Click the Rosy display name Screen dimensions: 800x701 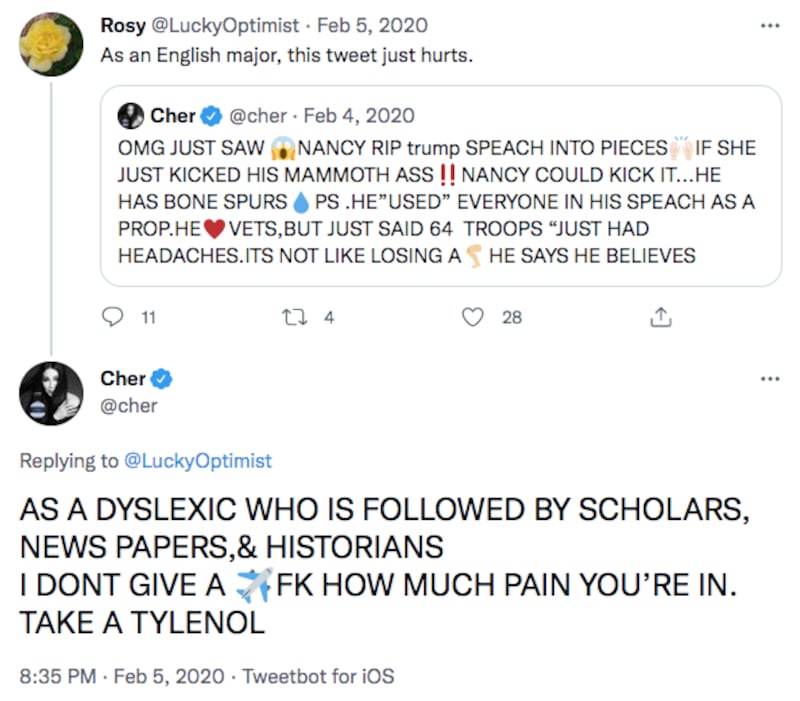pyautogui.click(x=122, y=25)
